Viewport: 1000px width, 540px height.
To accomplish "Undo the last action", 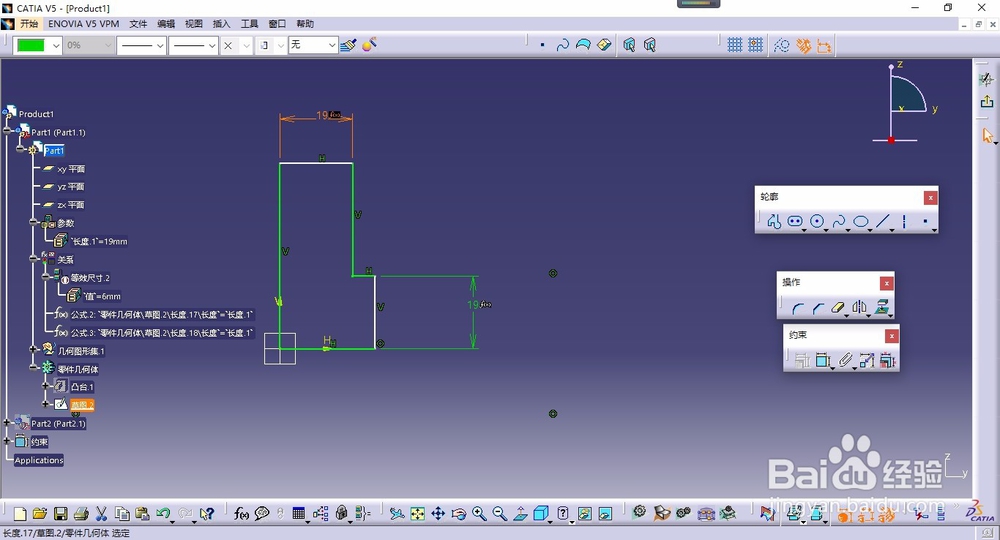I will tap(163, 513).
